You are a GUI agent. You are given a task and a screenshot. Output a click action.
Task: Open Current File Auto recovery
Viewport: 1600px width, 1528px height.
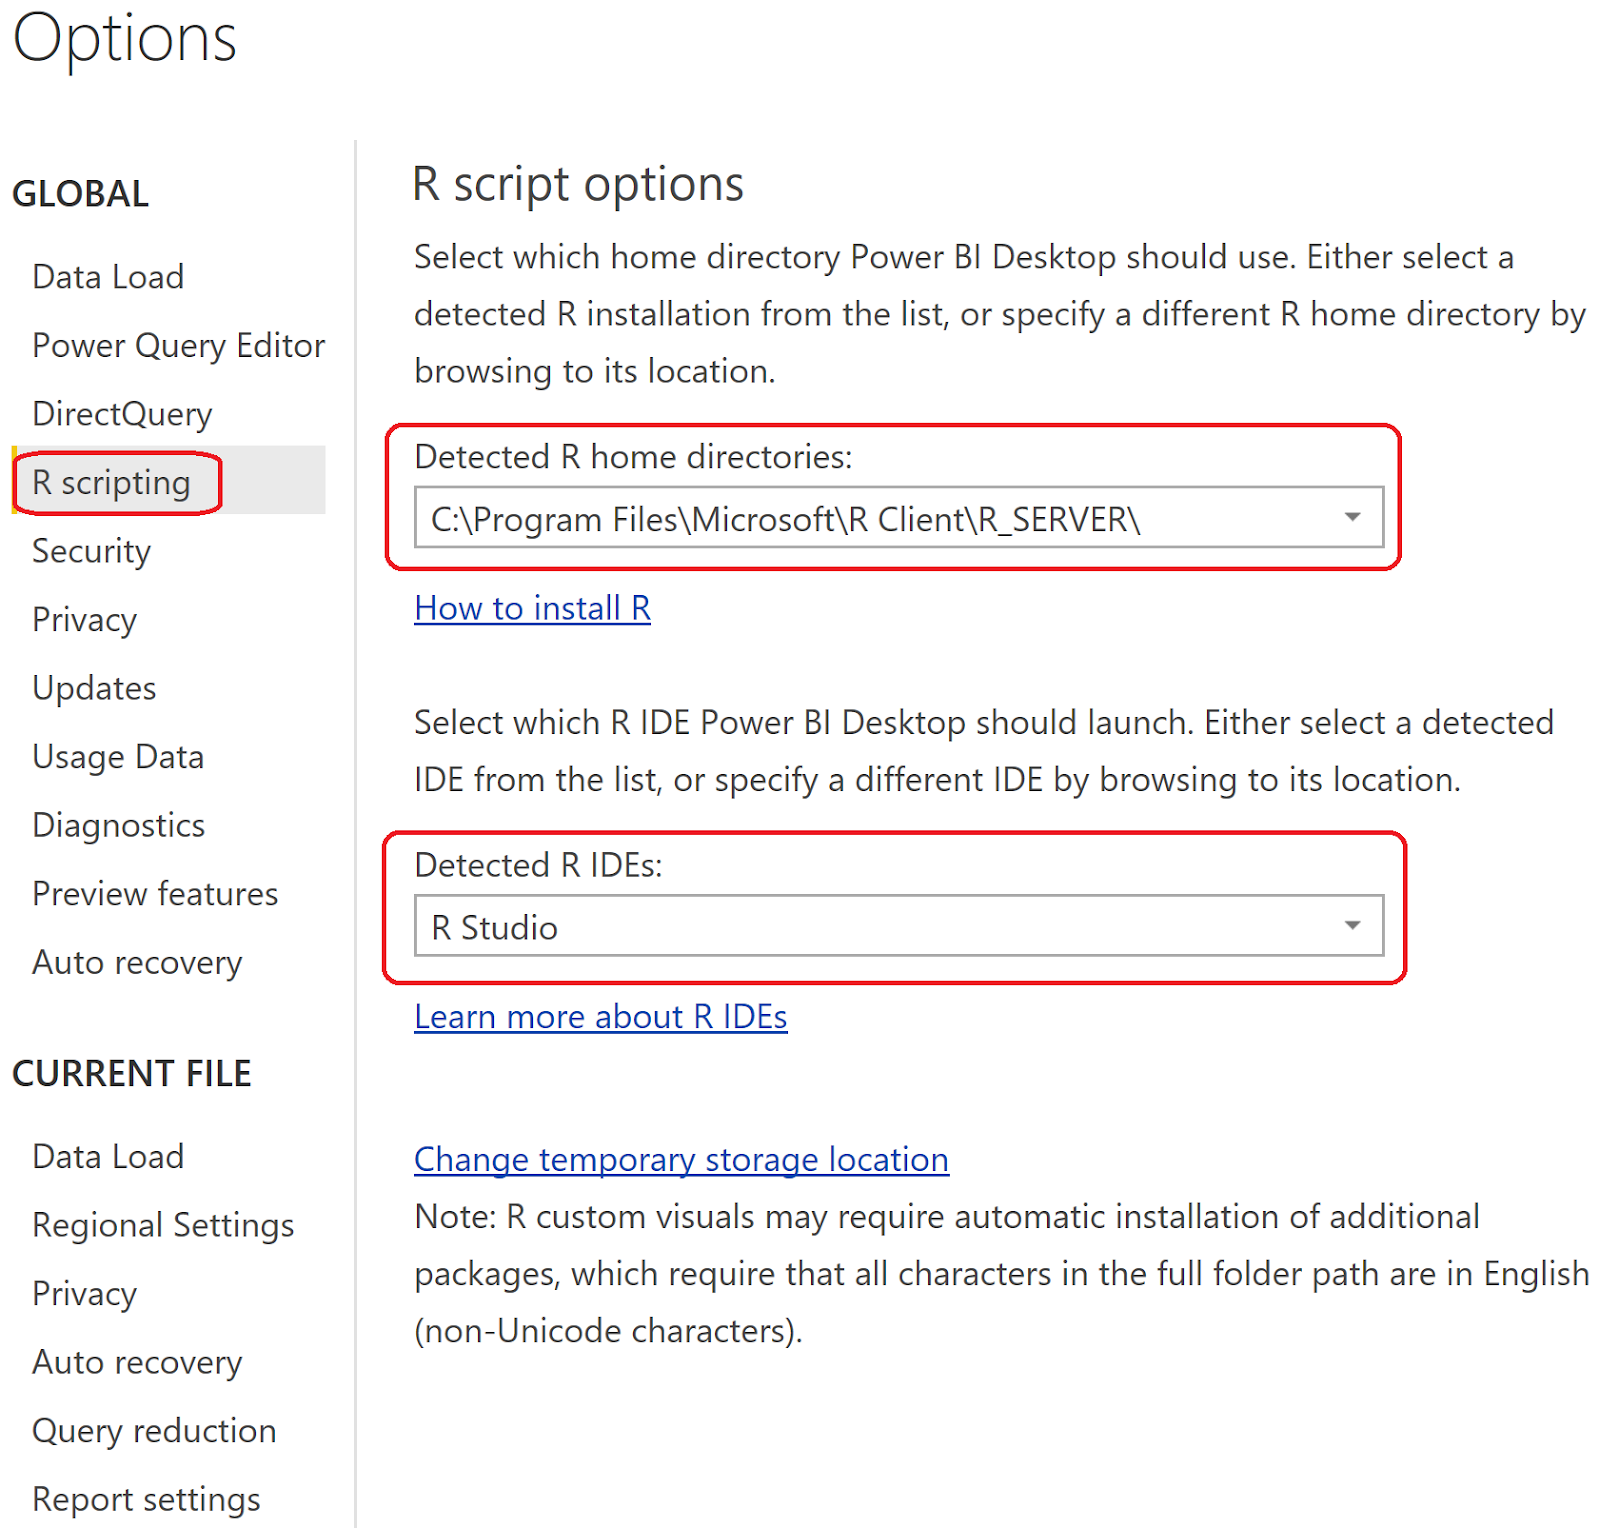click(x=137, y=1362)
